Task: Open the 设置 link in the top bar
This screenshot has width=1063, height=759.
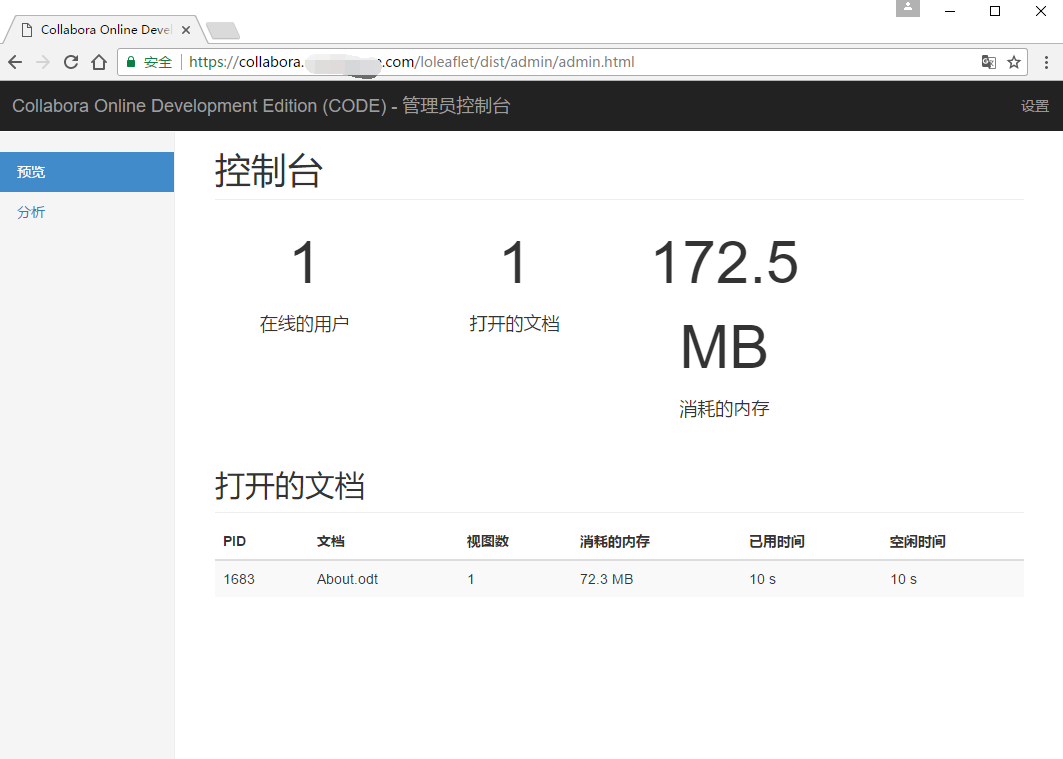Action: point(1035,105)
